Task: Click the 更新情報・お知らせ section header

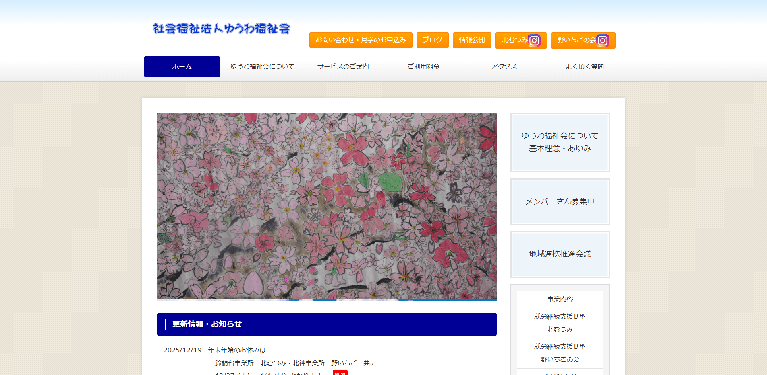Action: pyautogui.click(x=327, y=324)
